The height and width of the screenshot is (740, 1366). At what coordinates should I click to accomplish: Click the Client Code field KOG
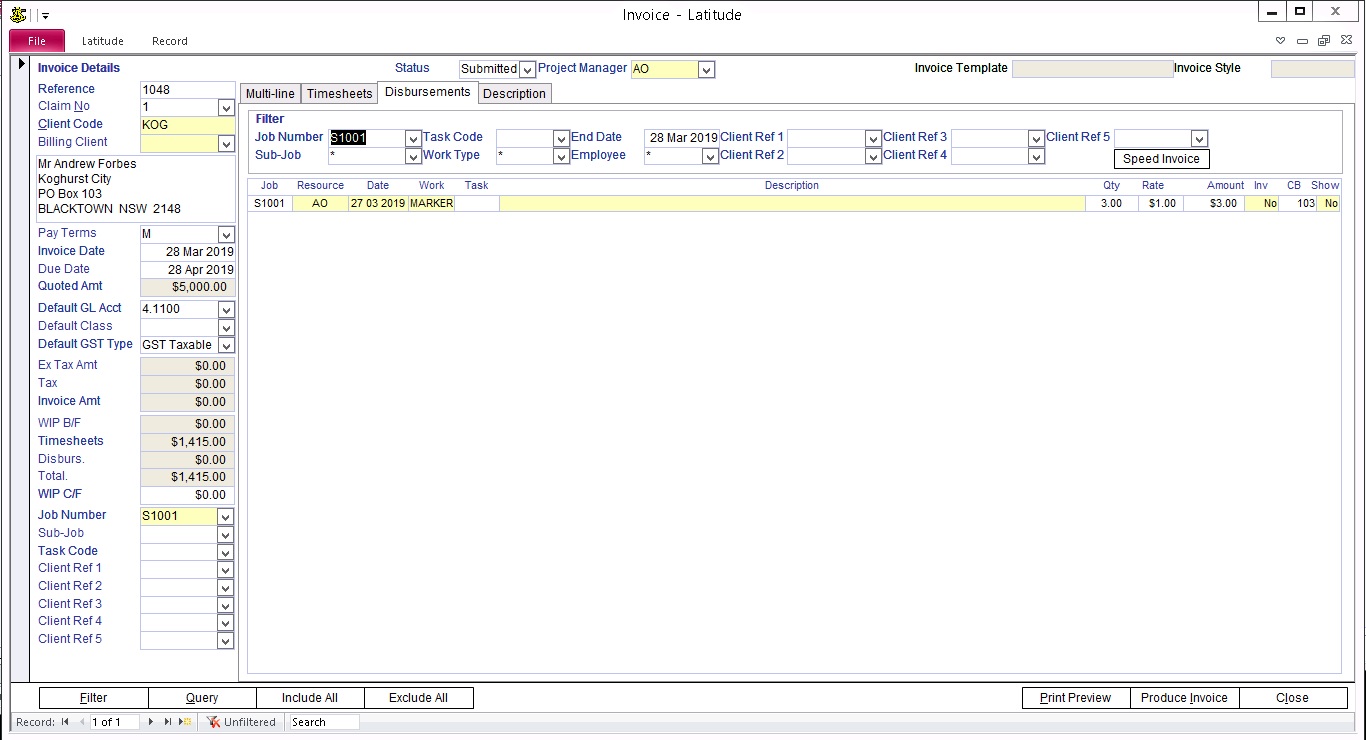pos(187,125)
